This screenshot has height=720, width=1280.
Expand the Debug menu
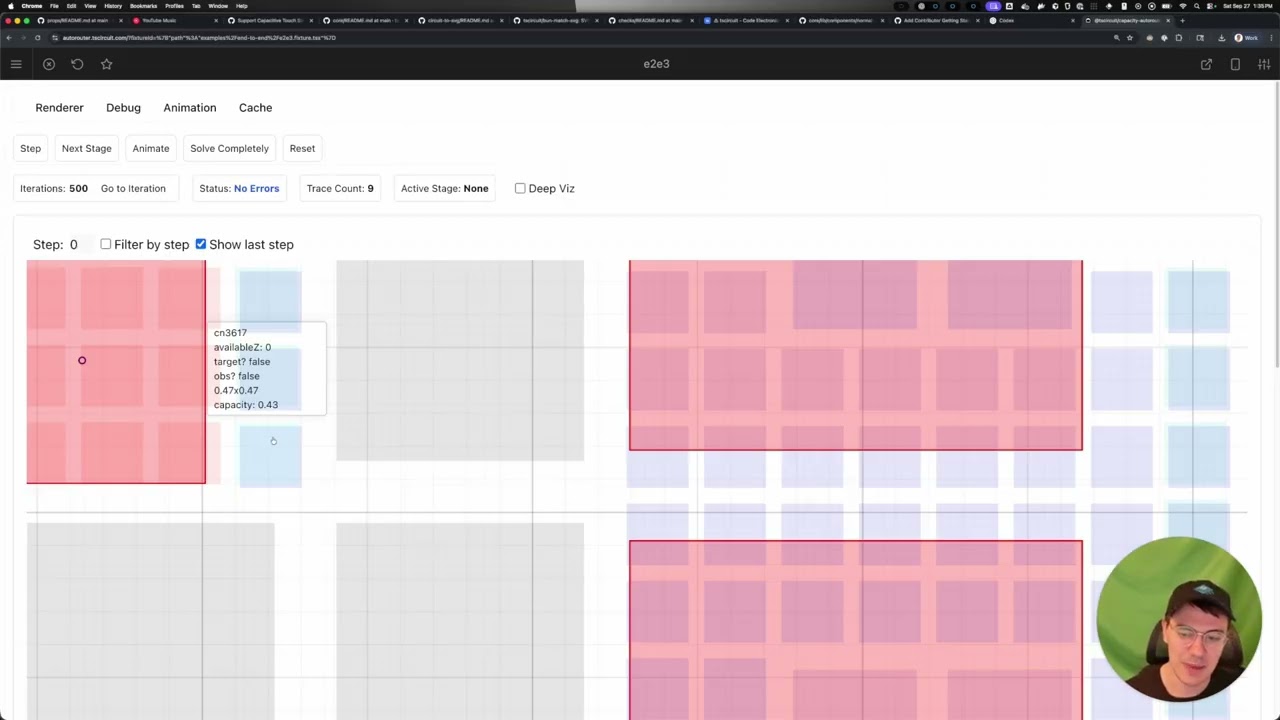123,107
